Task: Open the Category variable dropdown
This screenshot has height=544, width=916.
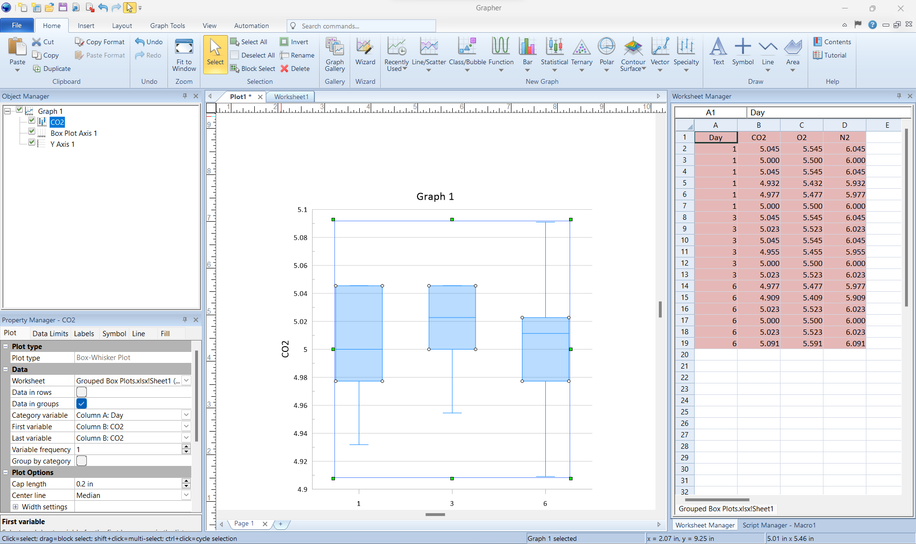Action: click(x=186, y=415)
